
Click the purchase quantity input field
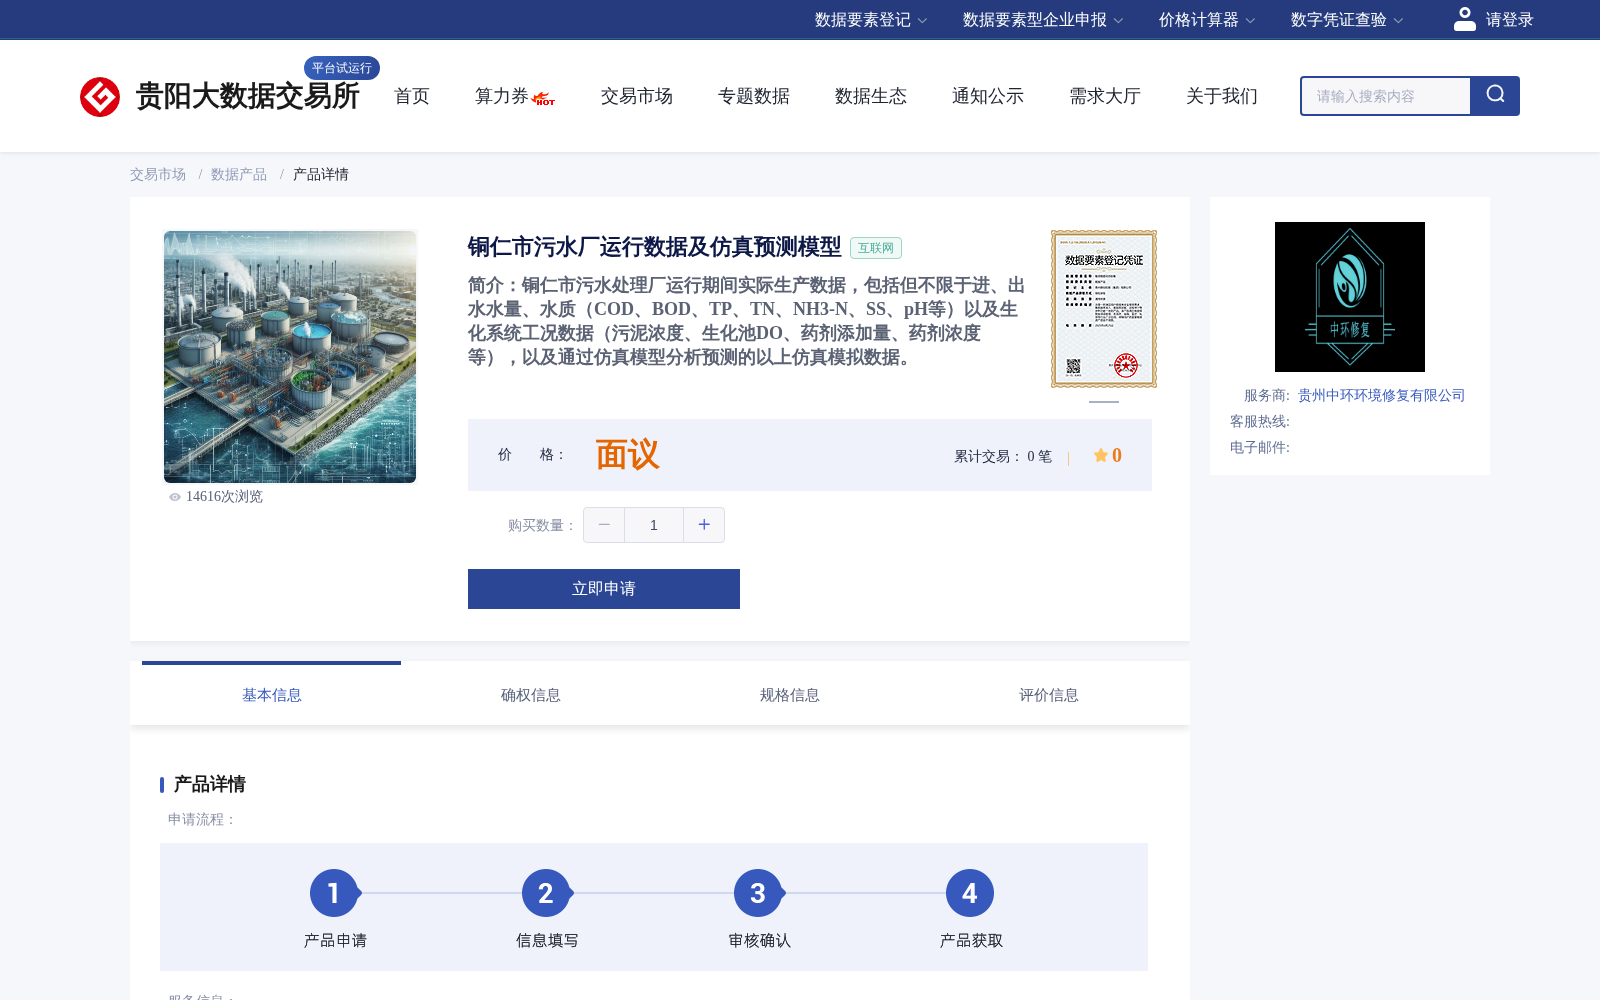click(654, 525)
